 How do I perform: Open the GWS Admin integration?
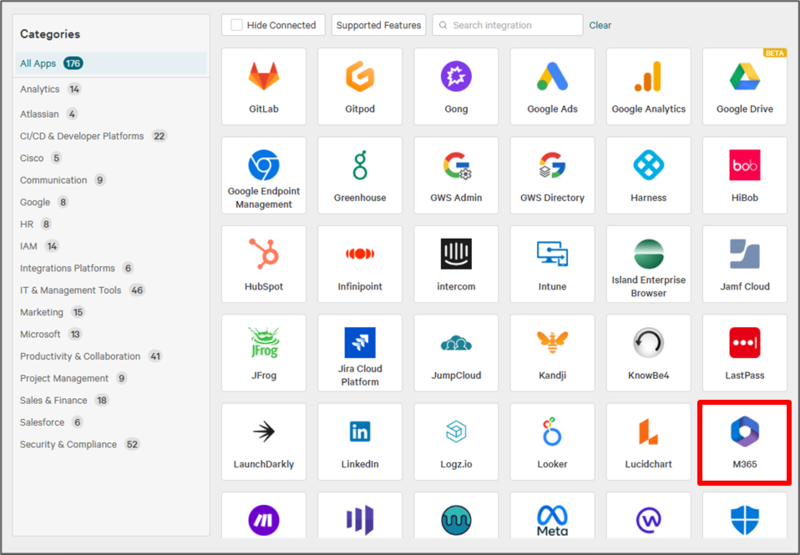[x=456, y=175]
